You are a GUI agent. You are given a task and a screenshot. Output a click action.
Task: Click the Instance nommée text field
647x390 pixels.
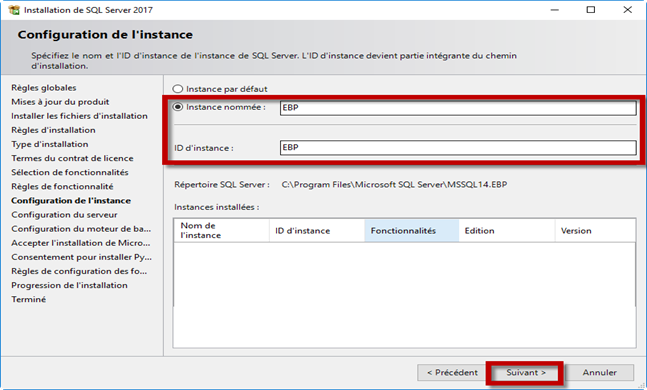458,108
